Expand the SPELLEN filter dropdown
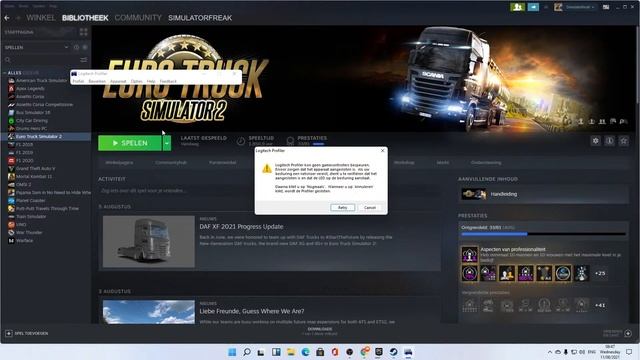 67,47
